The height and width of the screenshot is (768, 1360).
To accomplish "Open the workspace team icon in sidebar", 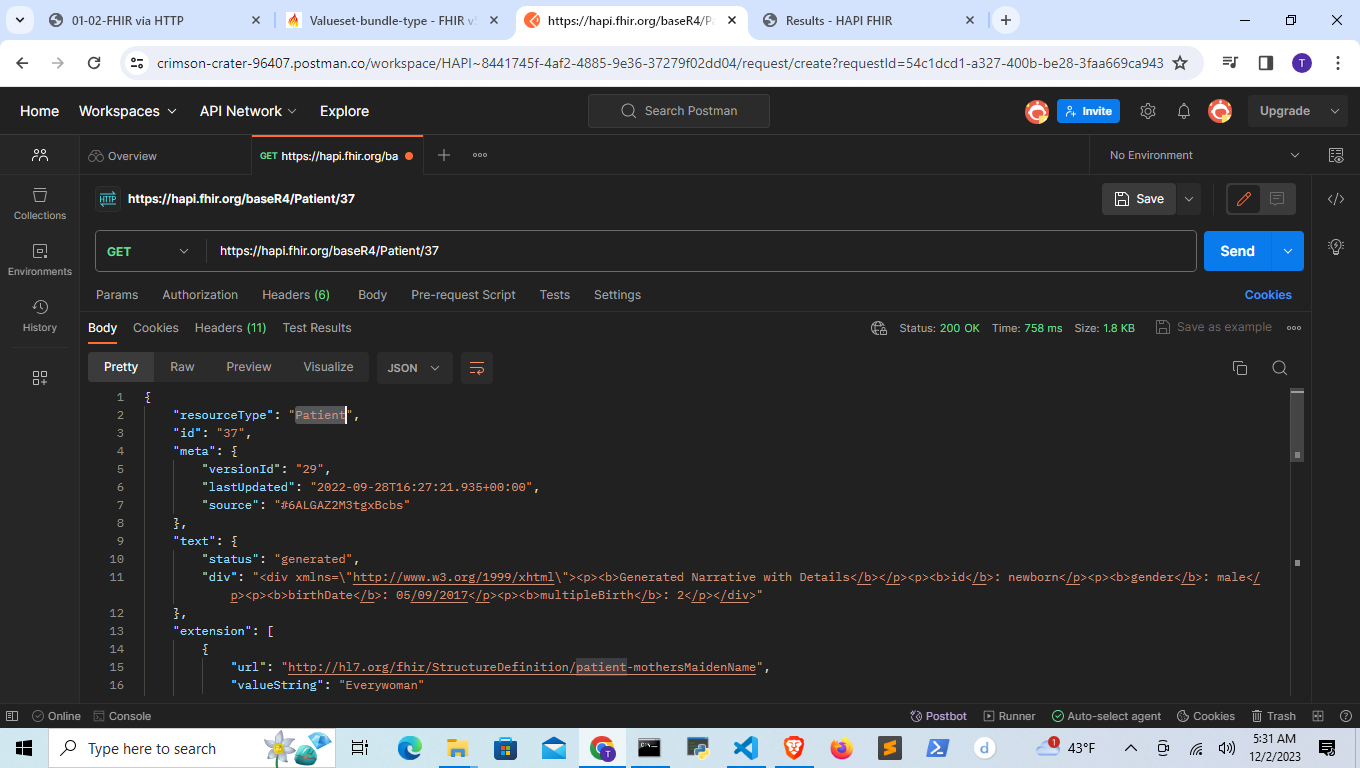I will (x=40, y=155).
